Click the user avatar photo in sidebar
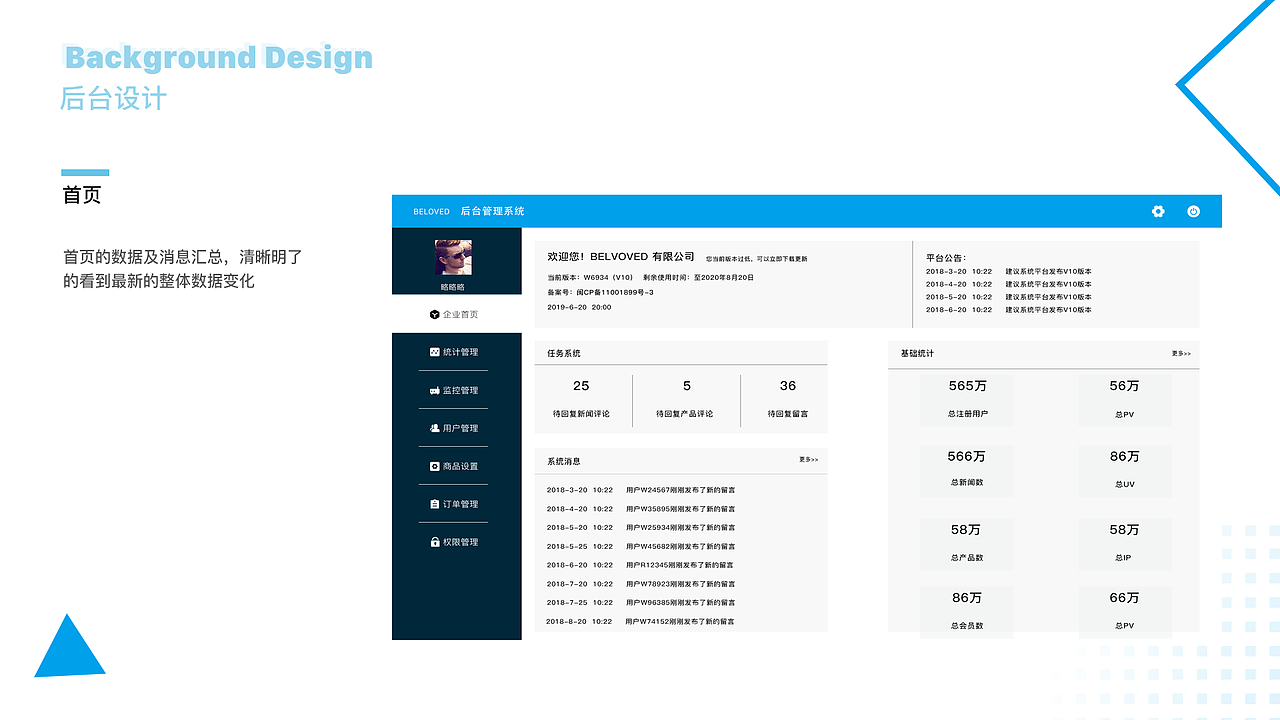Screen dimensions: 1280x720 click(453, 257)
